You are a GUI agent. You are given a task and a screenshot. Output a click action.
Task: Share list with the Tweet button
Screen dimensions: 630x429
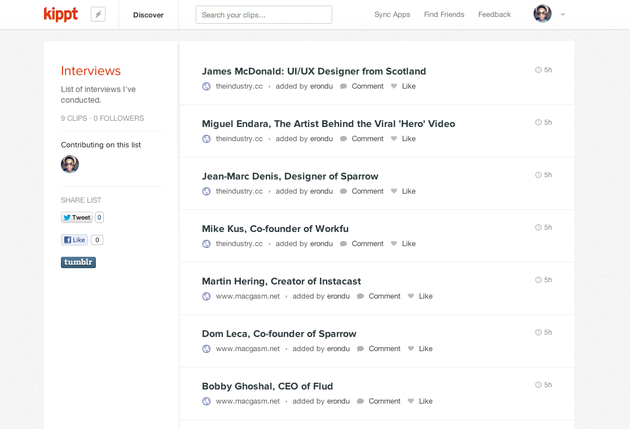pyautogui.click(x=76, y=217)
